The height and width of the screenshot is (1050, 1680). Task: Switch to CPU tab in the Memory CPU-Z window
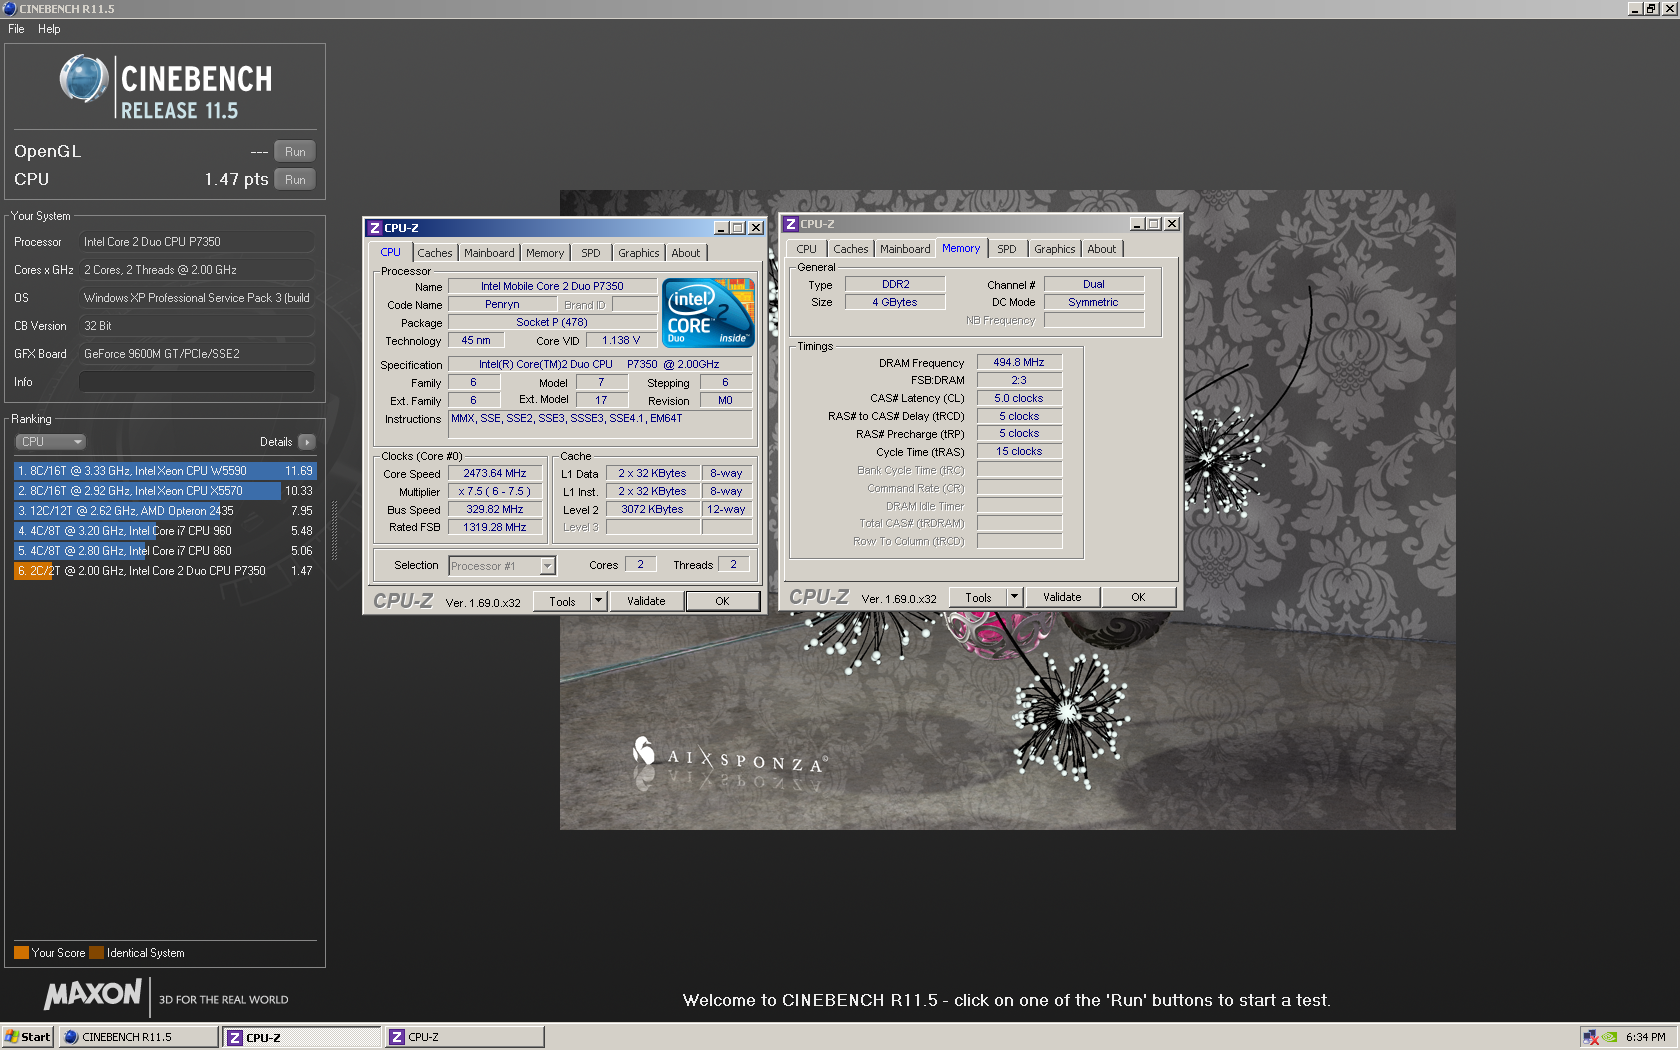(x=806, y=249)
